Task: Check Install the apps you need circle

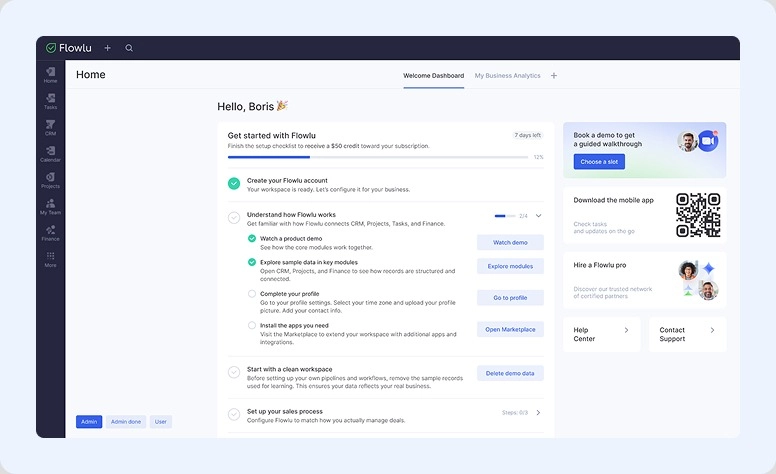Action: click(x=252, y=326)
